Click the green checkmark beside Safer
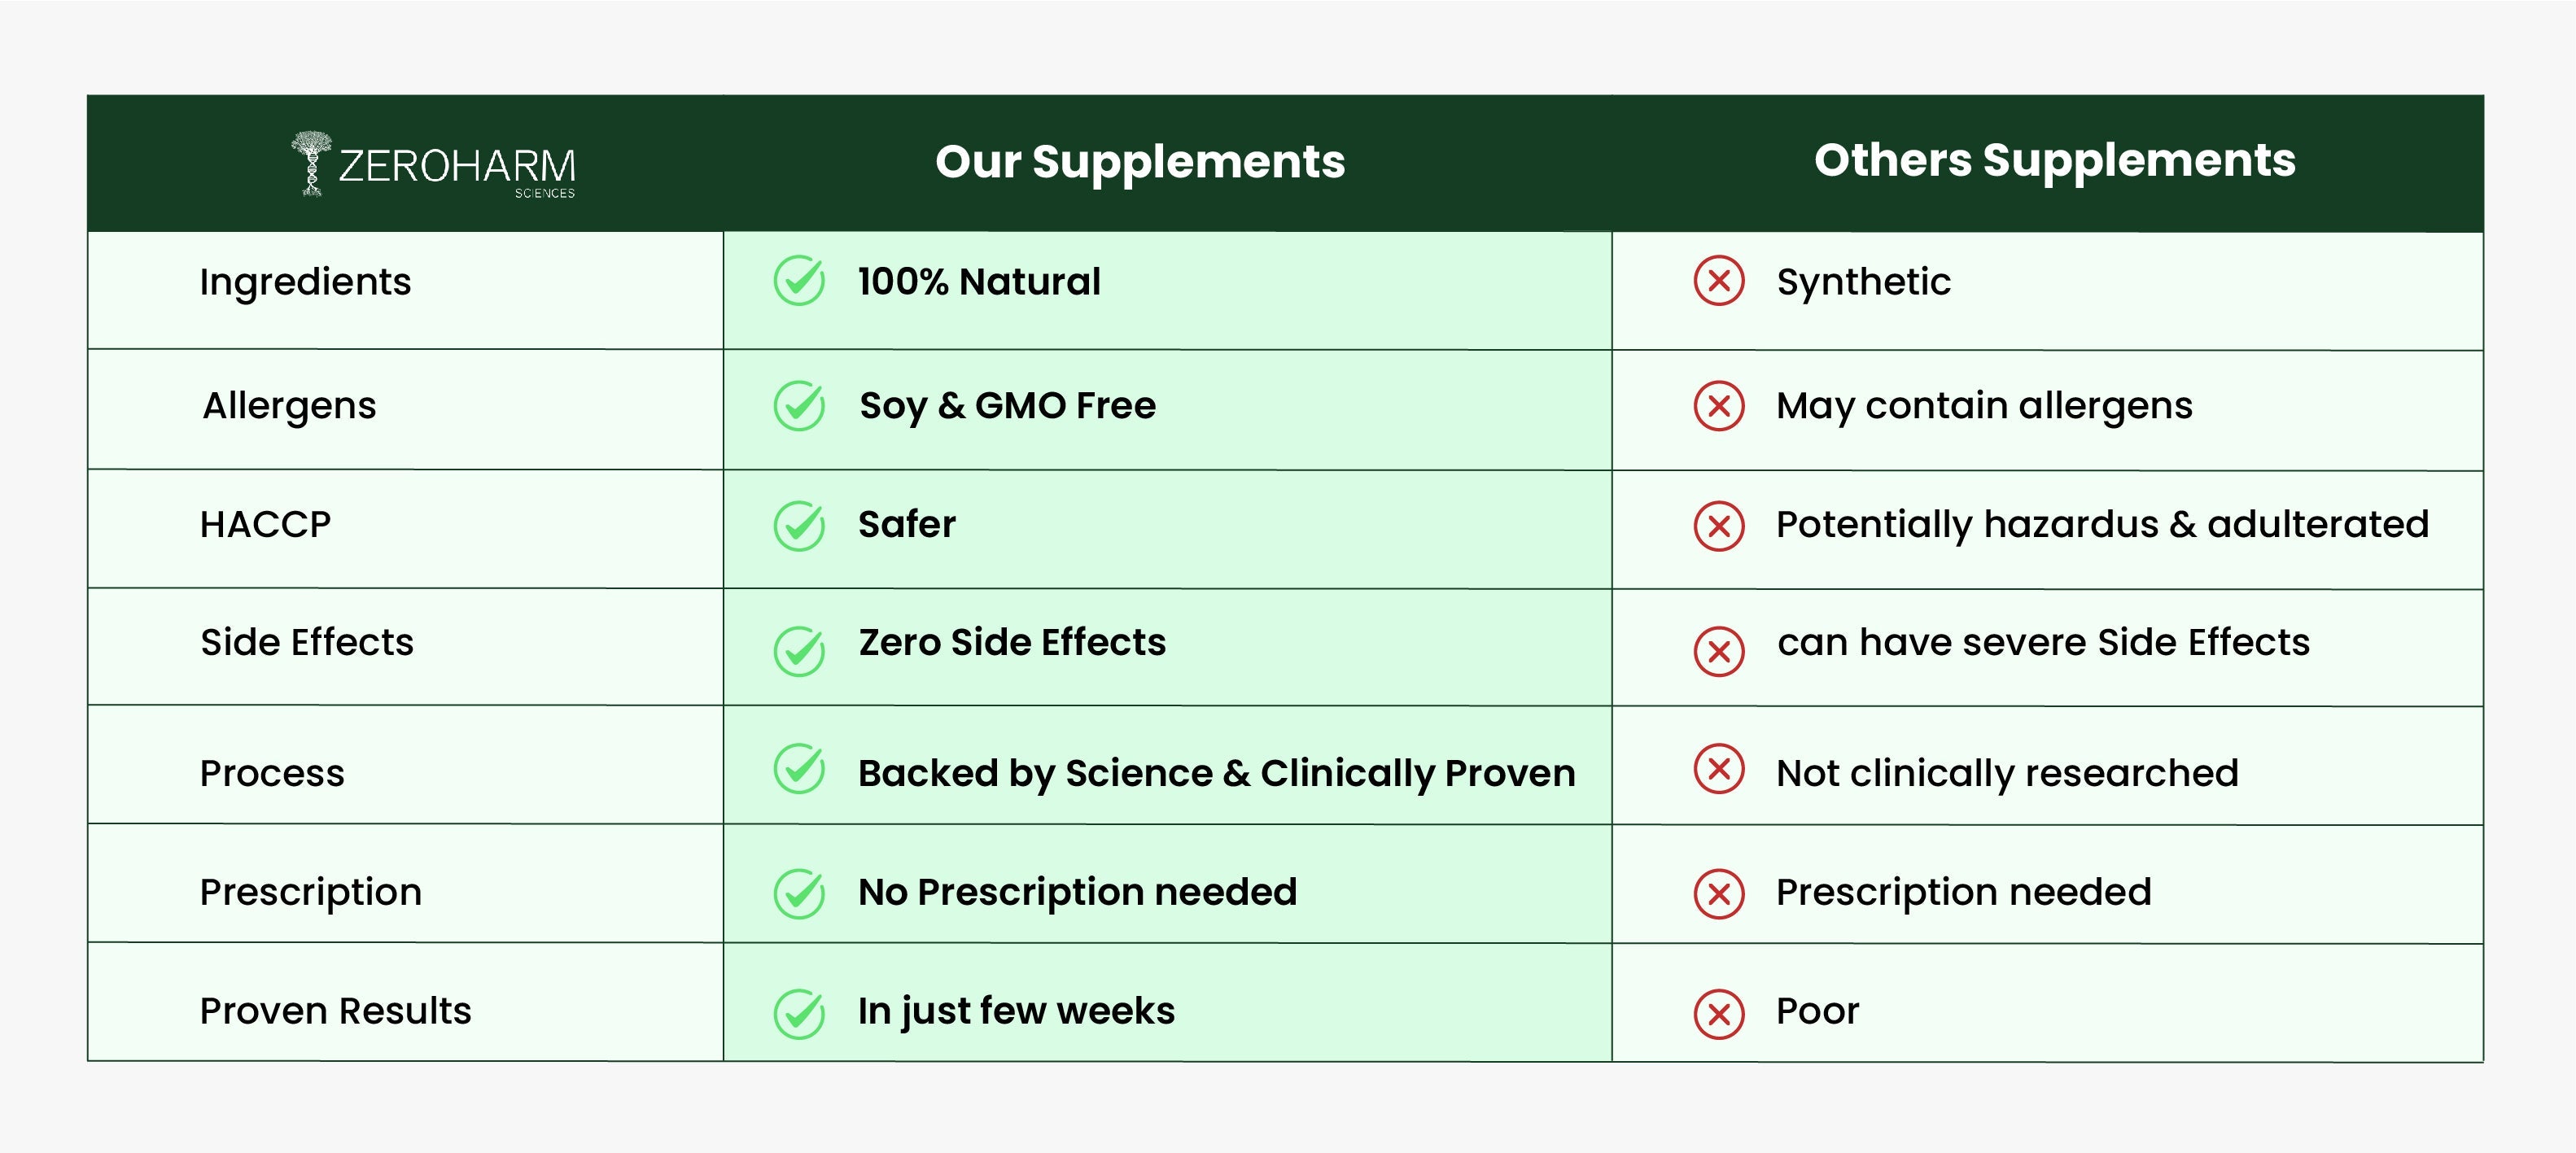The width and height of the screenshot is (2576, 1153). point(799,526)
